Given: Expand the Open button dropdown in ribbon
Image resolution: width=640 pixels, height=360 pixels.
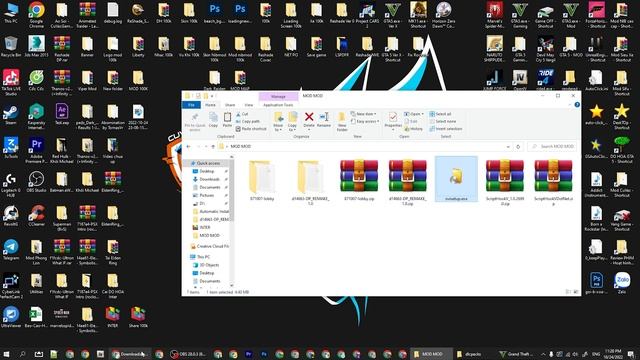Looking at the screenshot, I should tap(414, 114).
